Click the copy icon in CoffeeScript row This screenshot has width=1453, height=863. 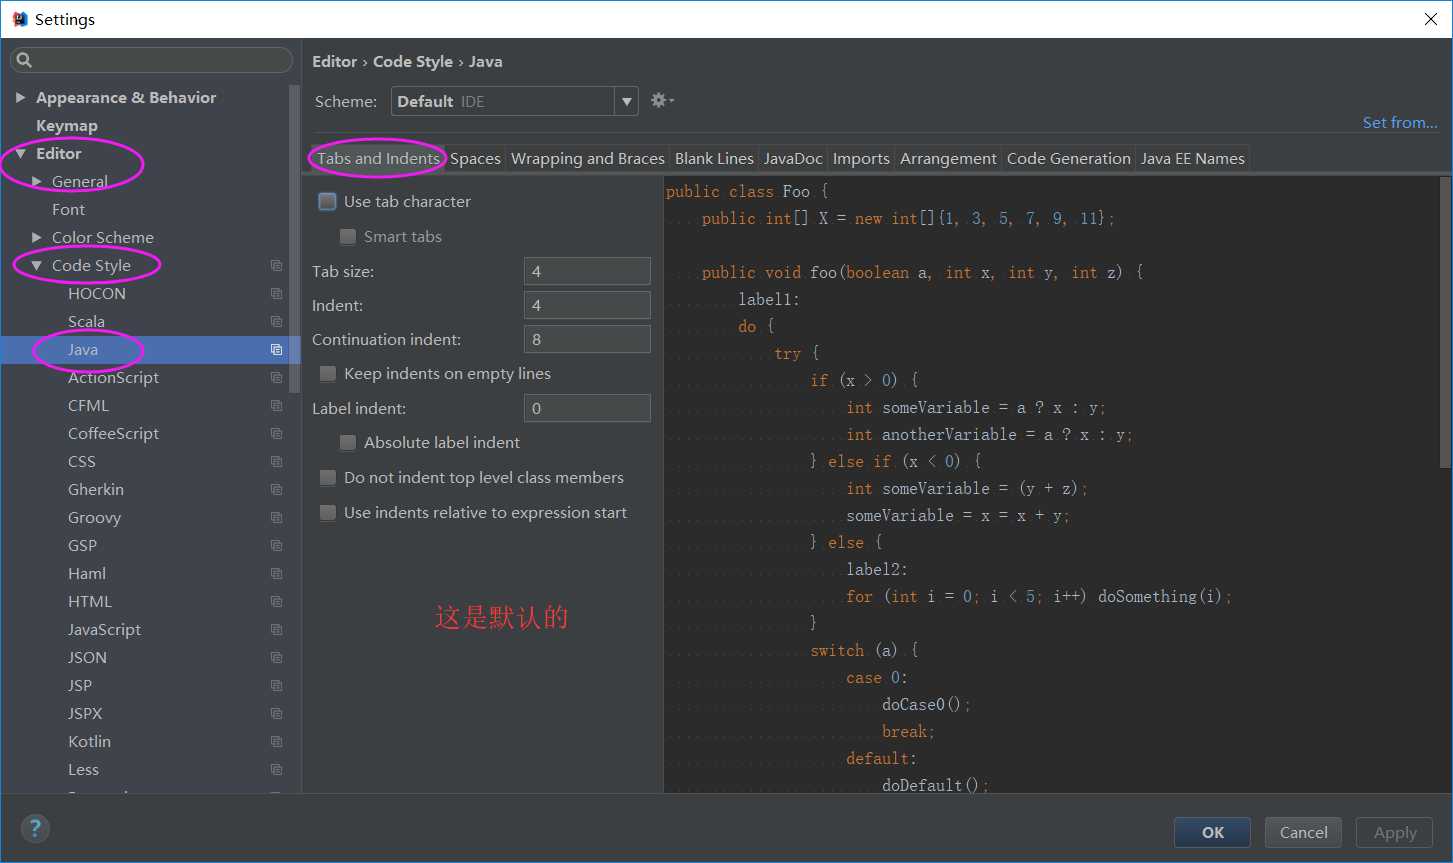pos(276,434)
